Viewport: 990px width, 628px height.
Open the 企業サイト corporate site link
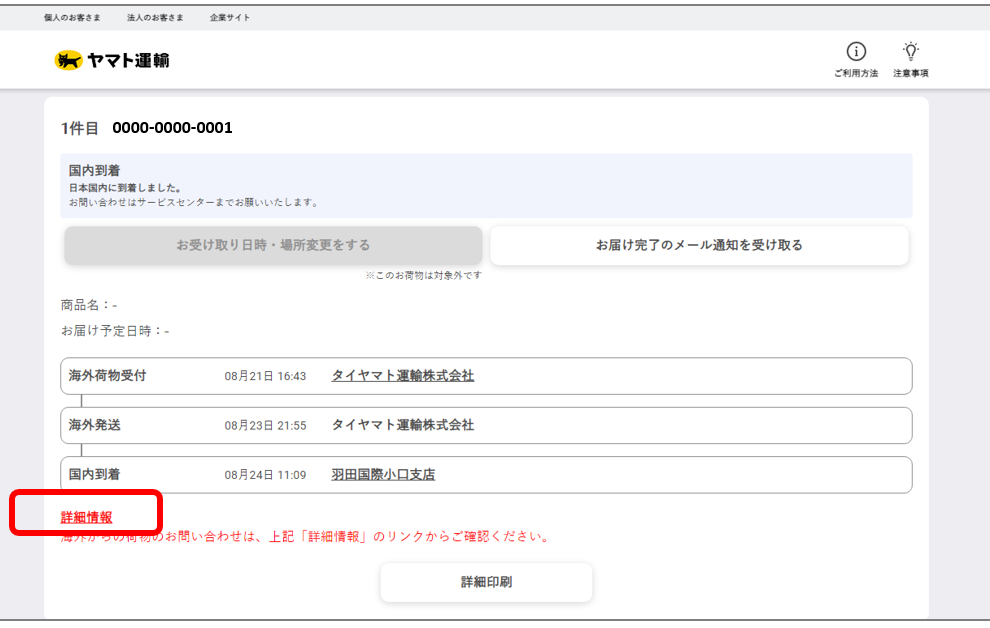click(229, 17)
